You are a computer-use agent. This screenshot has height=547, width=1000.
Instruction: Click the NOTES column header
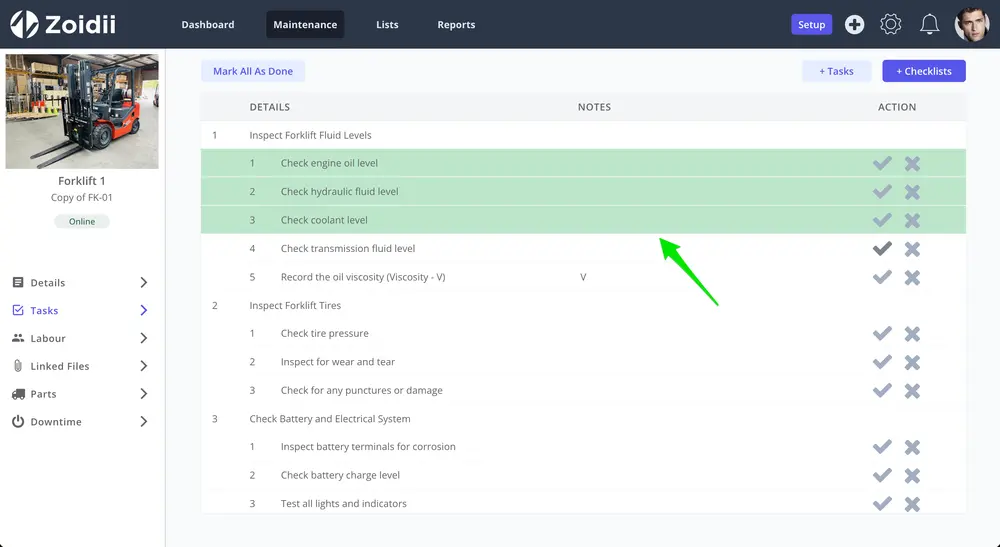[x=594, y=107]
